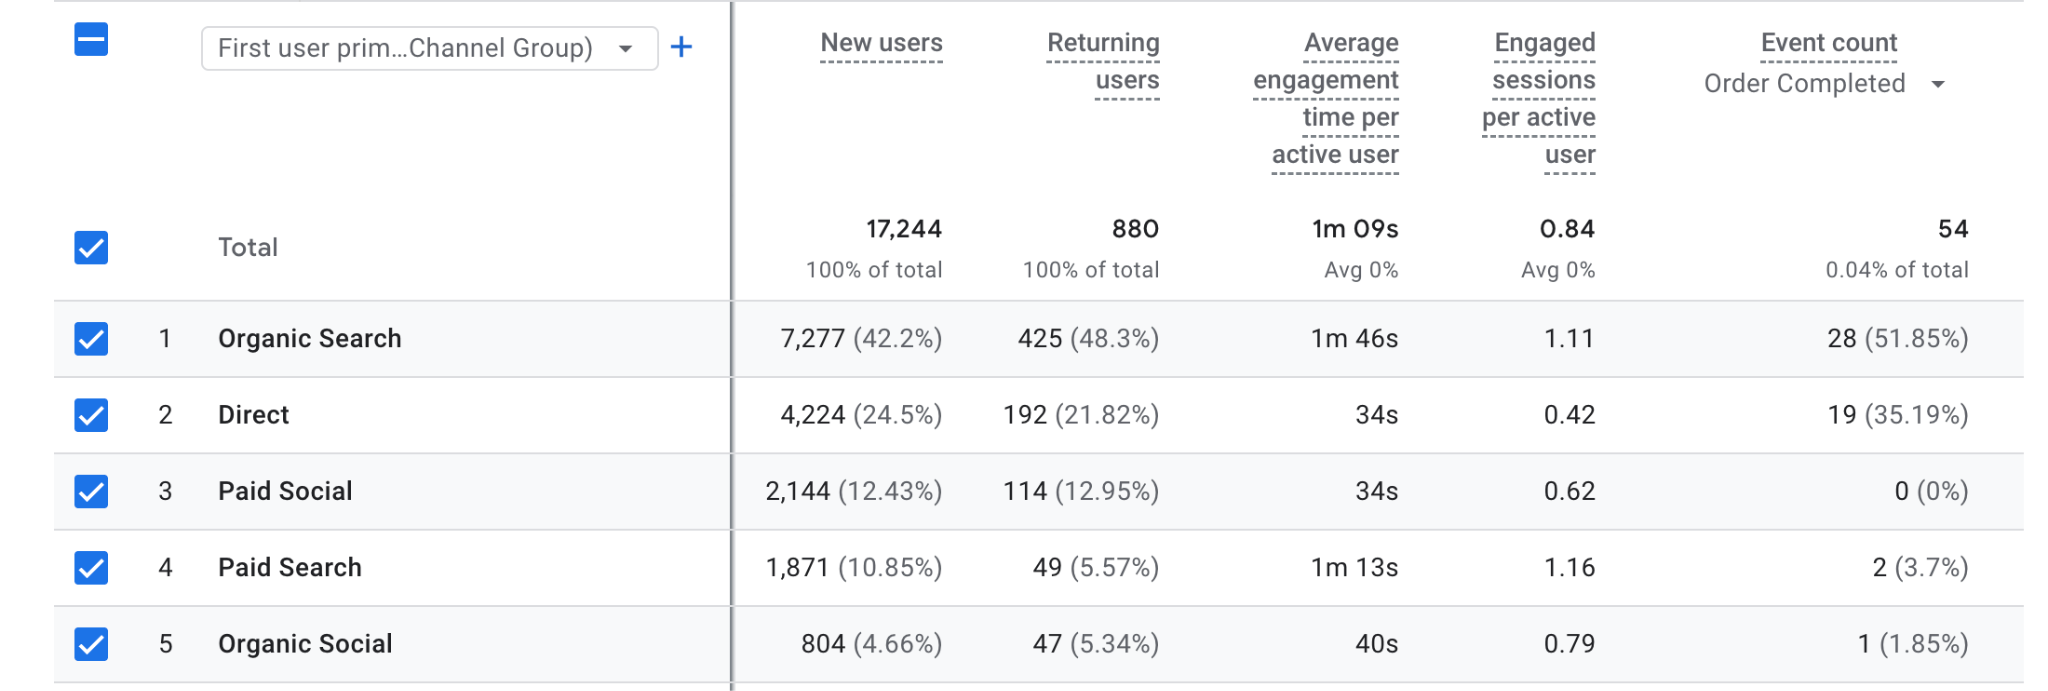Sort by Engaged sessions per active user

pos(1539,98)
